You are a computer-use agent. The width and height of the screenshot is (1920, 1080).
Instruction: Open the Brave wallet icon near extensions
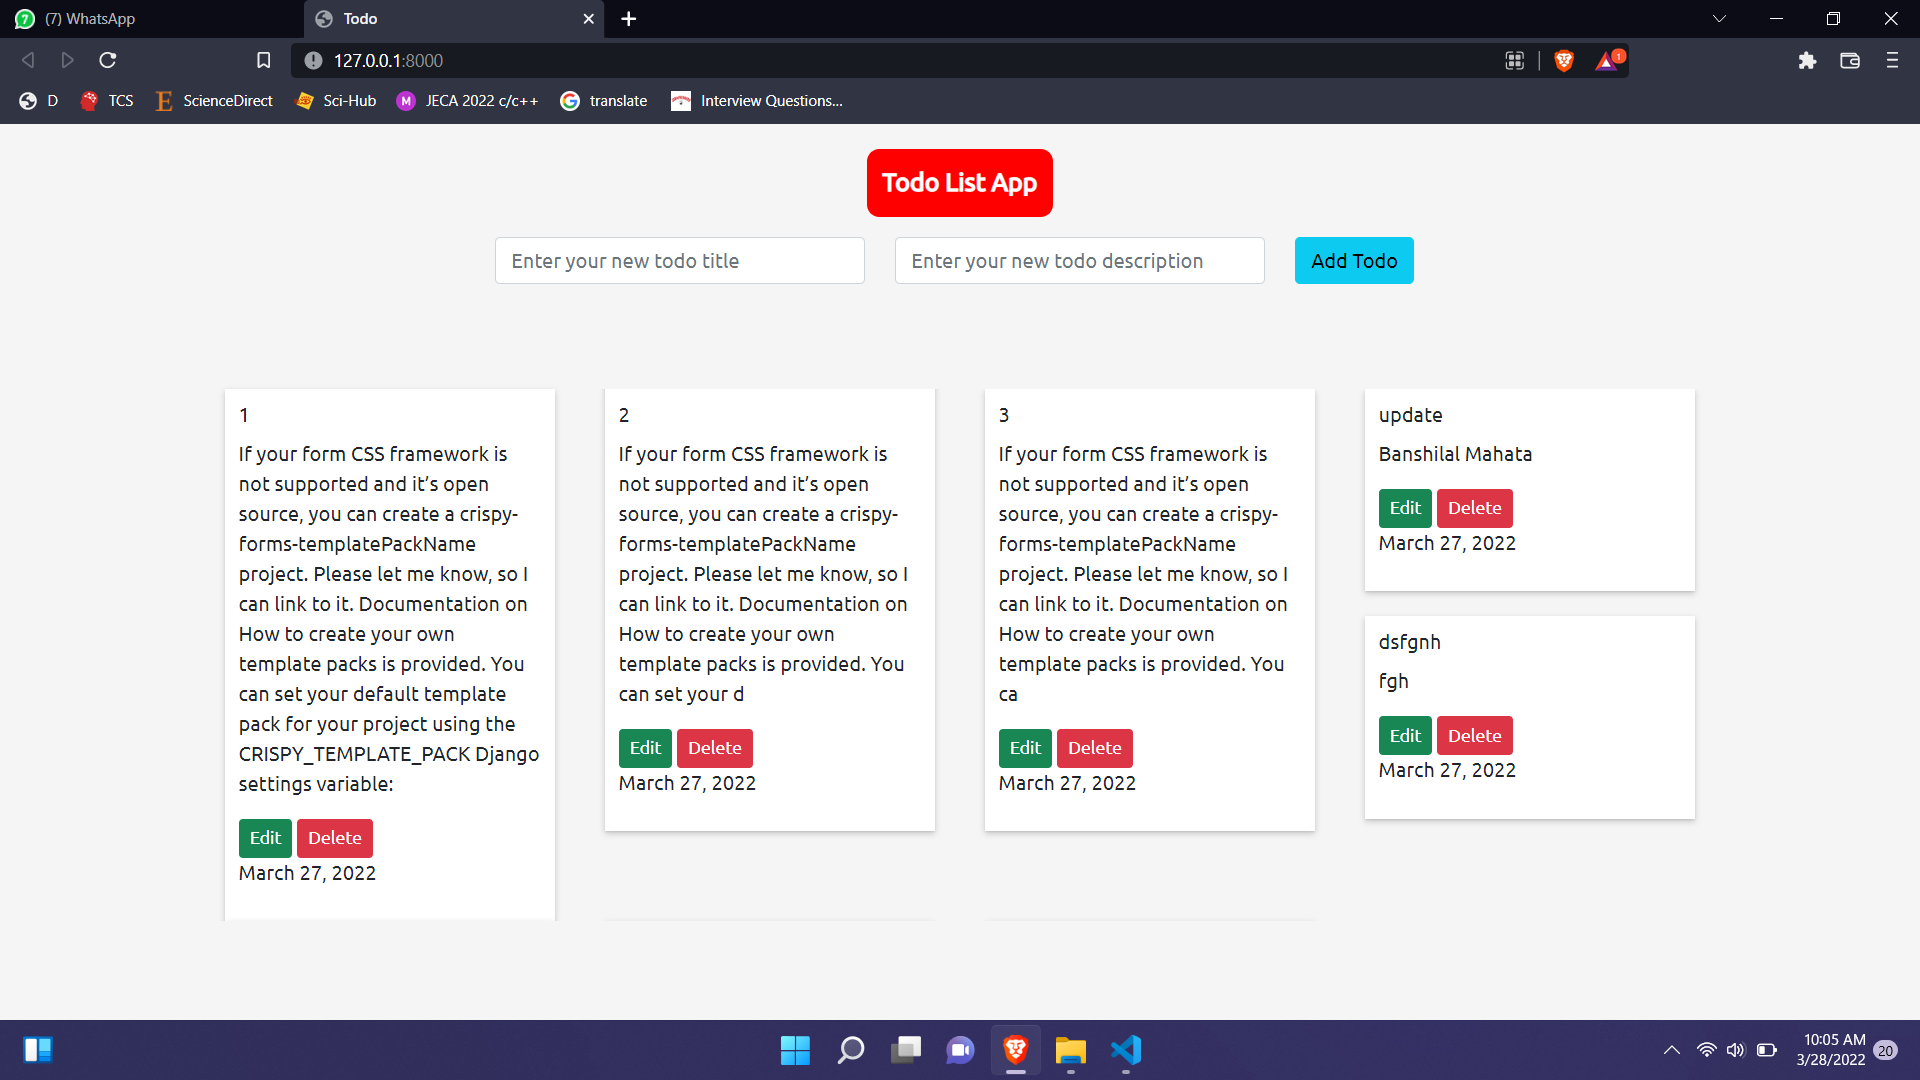point(1849,60)
